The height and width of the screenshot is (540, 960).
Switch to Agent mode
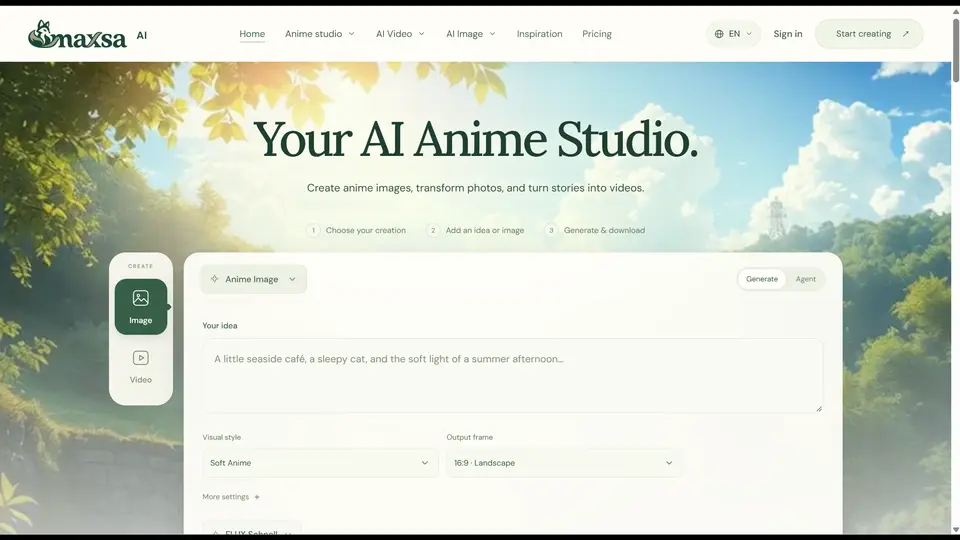pyautogui.click(x=805, y=279)
